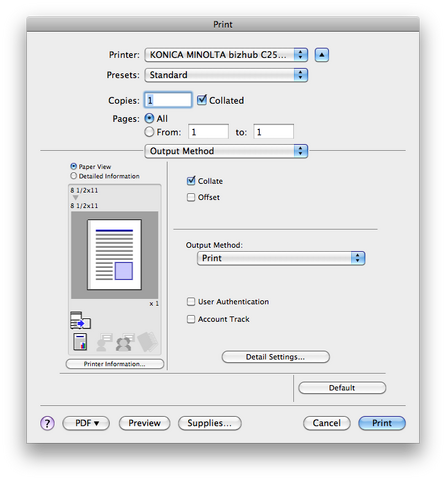Open the Printer dropdown list

point(226,55)
